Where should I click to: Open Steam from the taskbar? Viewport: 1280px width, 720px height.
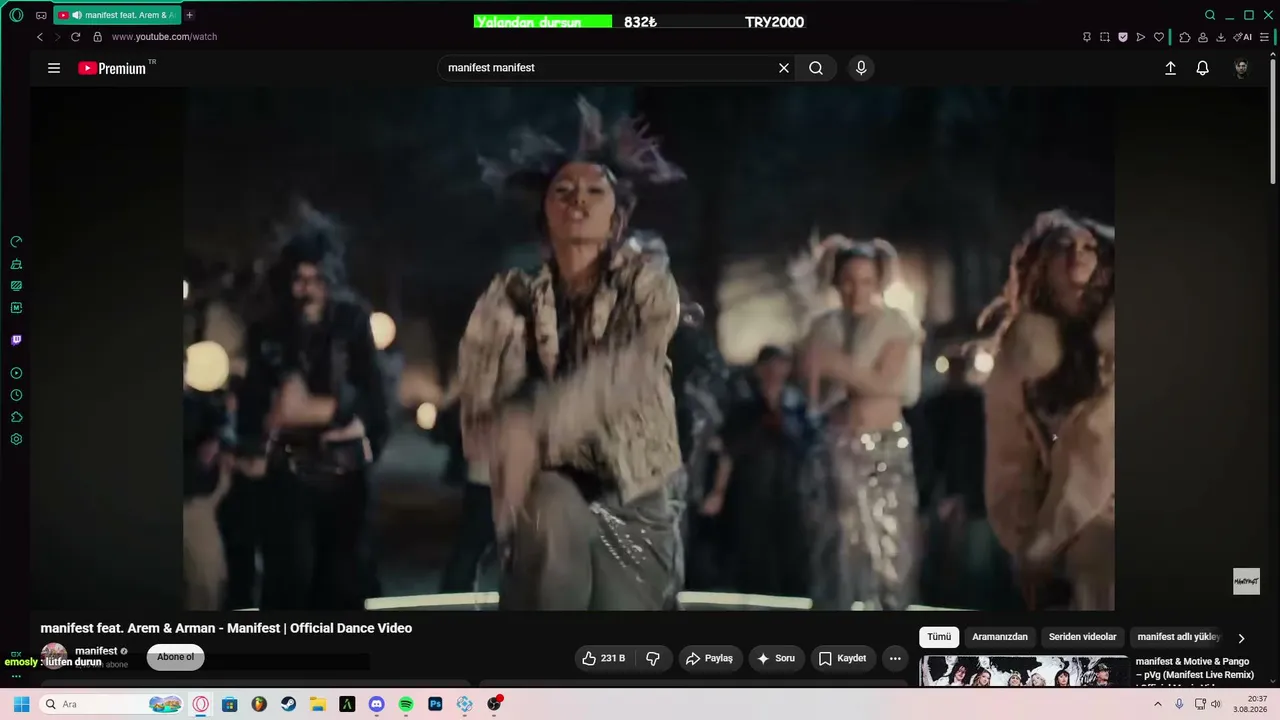[x=288, y=704]
